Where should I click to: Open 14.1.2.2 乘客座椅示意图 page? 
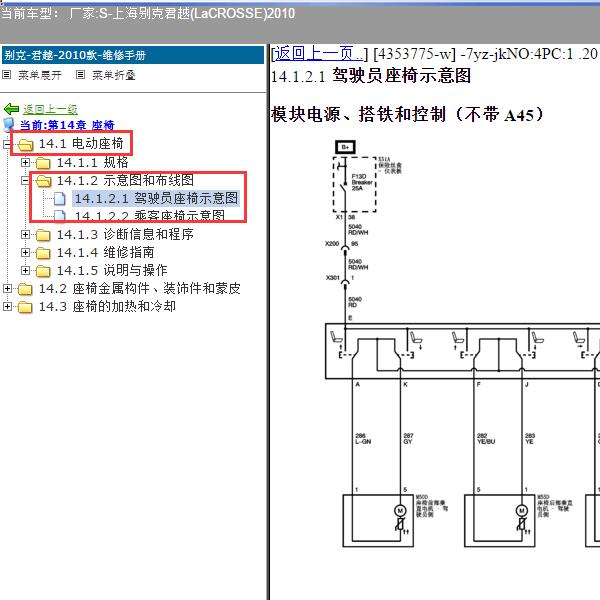coord(150,215)
